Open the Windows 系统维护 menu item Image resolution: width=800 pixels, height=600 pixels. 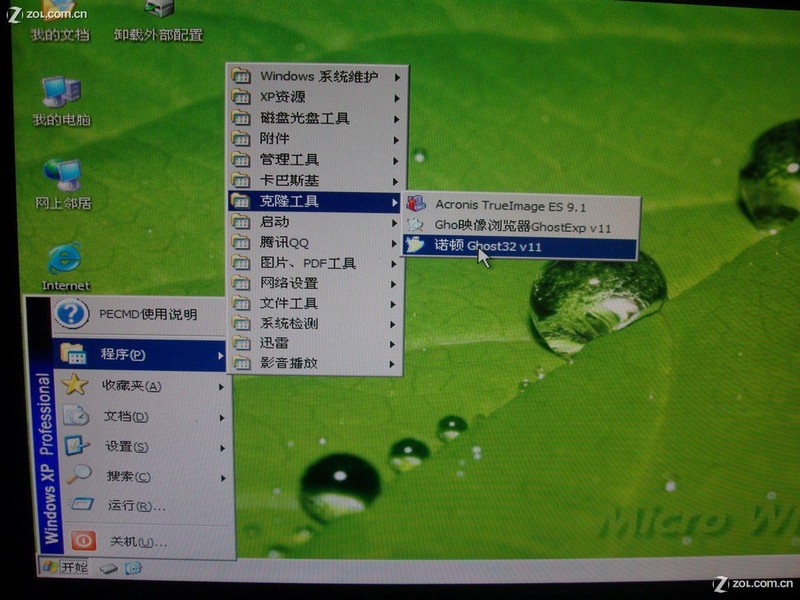pyautogui.click(x=316, y=77)
